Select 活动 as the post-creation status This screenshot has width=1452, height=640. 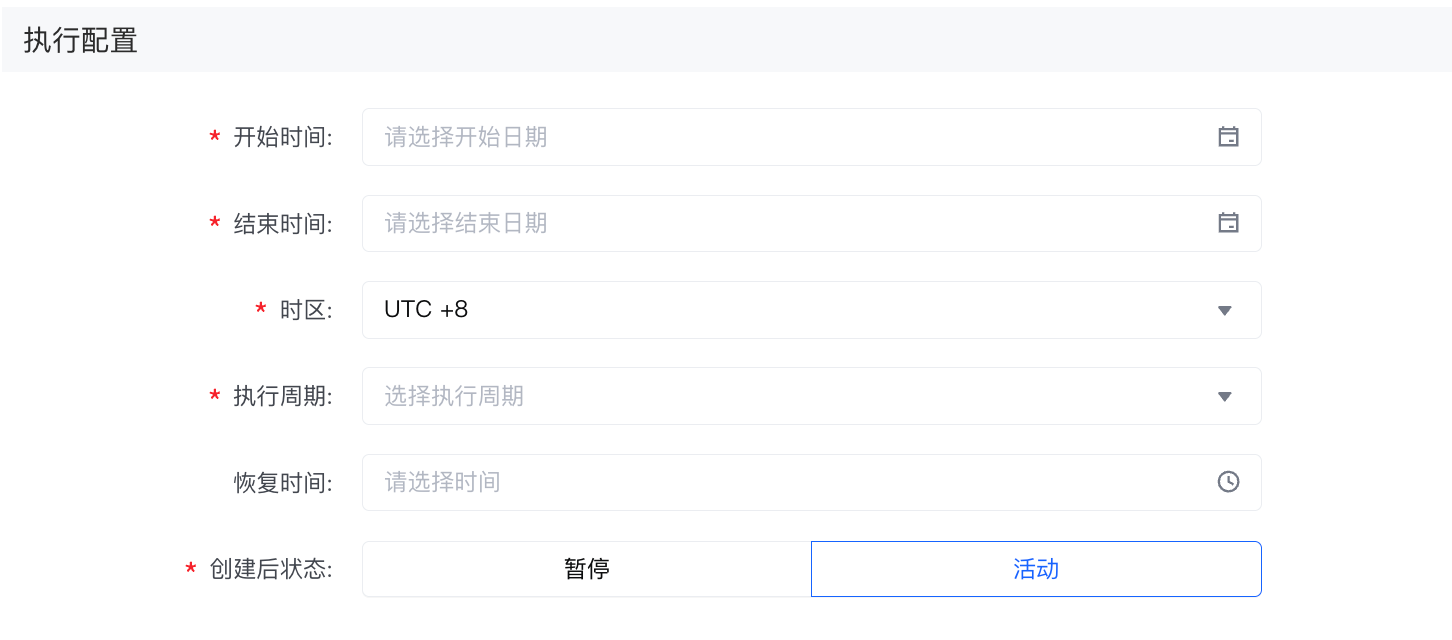click(x=1036, y=569)
